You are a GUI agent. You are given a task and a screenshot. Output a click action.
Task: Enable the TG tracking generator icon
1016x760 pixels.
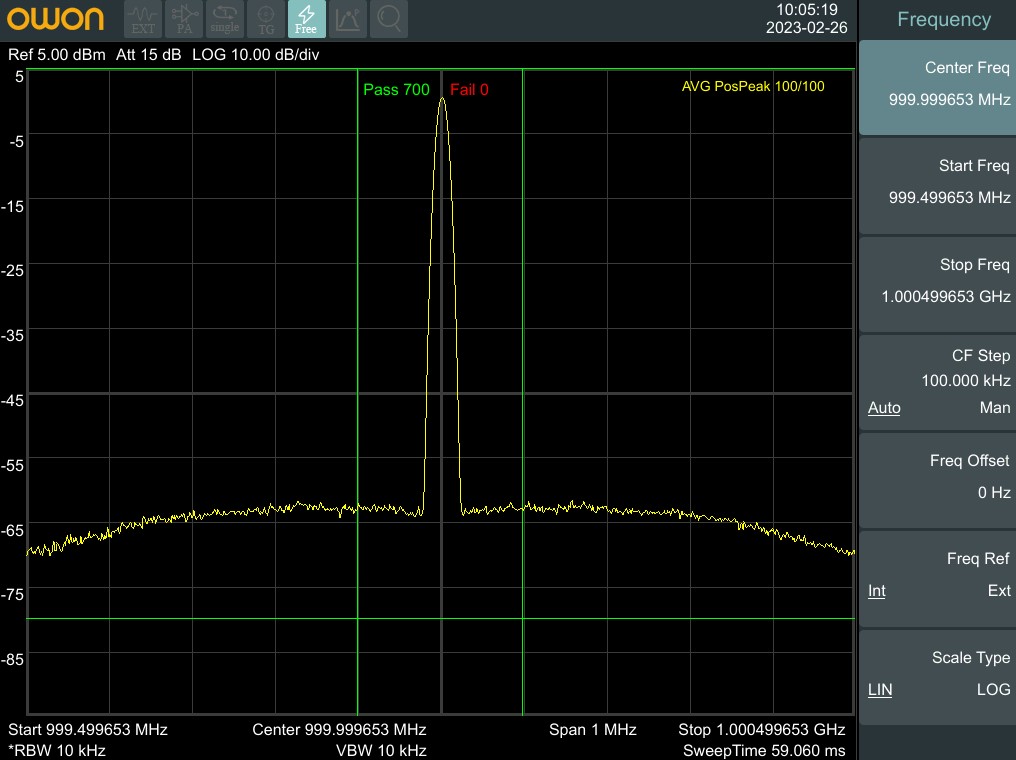pos(266,19)
